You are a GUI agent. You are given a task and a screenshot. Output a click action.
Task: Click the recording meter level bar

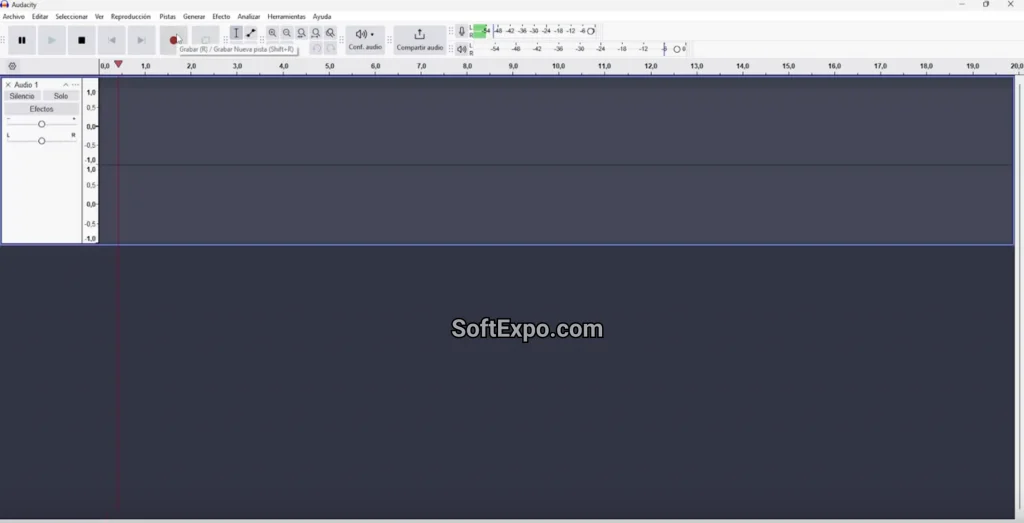[x=480, y=31]
